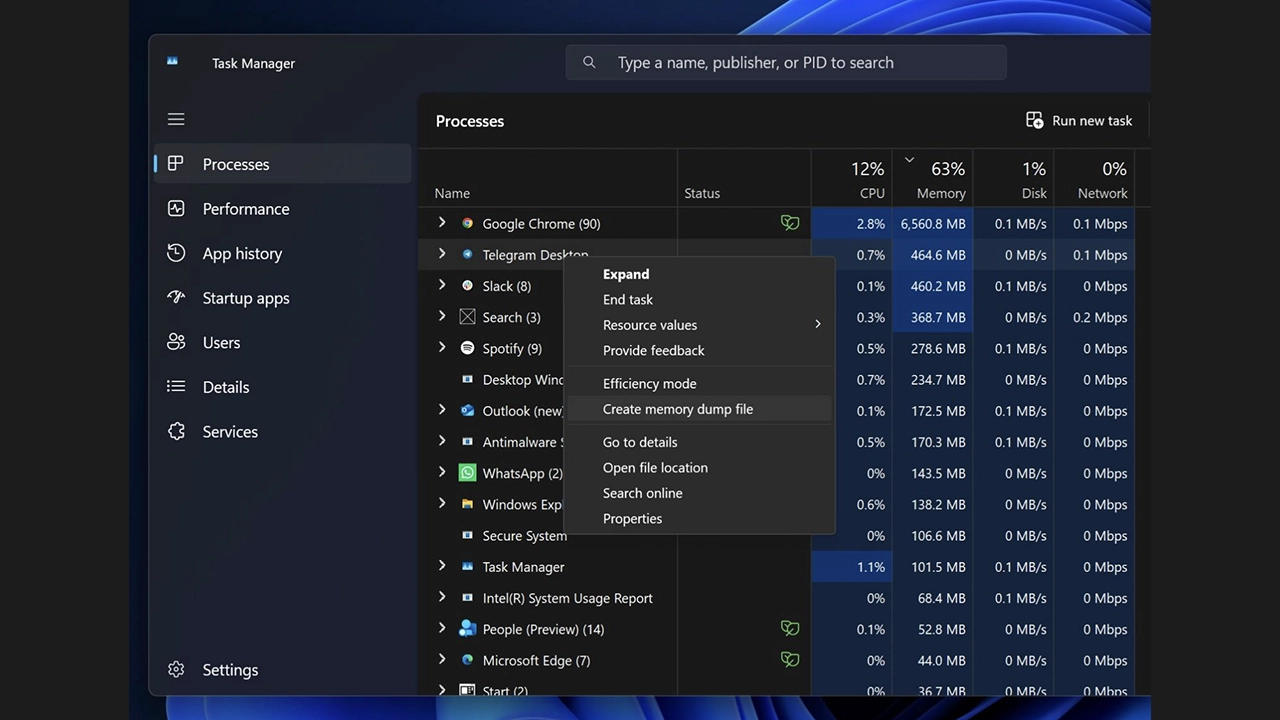Viewport: 1280px width, 720px height.
Task: Click the Outlook (new) process icon
Action: pos(467,410)
